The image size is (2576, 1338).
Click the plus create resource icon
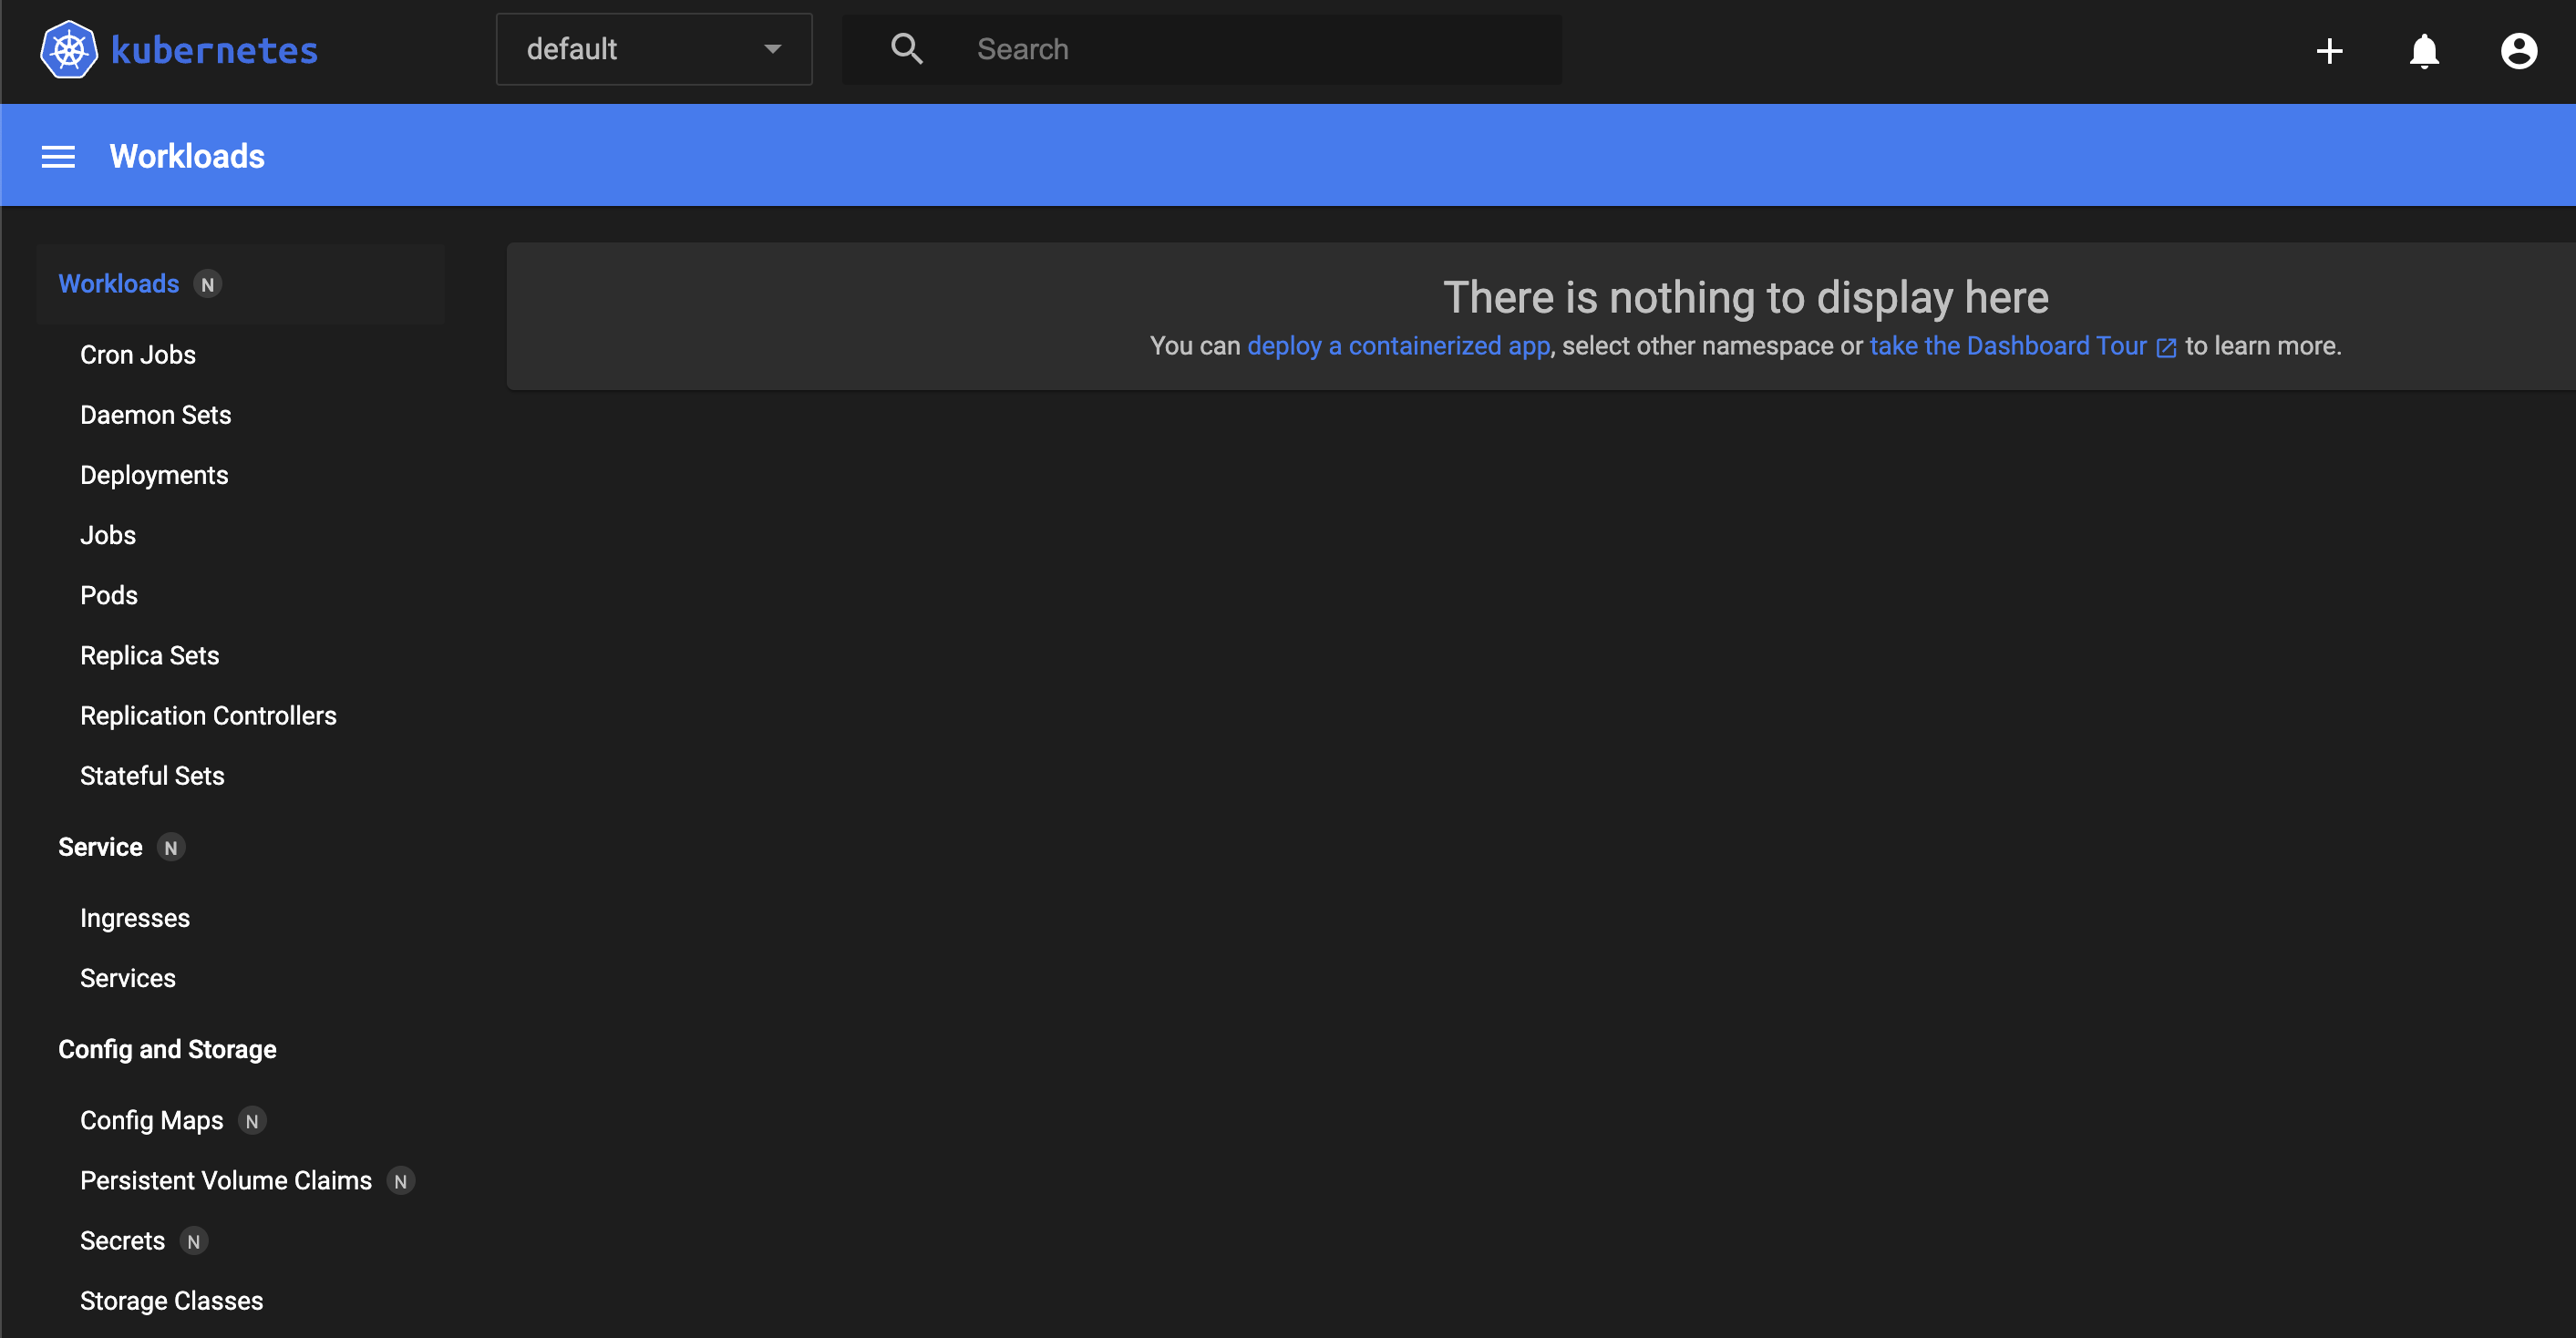[2329, 51]
